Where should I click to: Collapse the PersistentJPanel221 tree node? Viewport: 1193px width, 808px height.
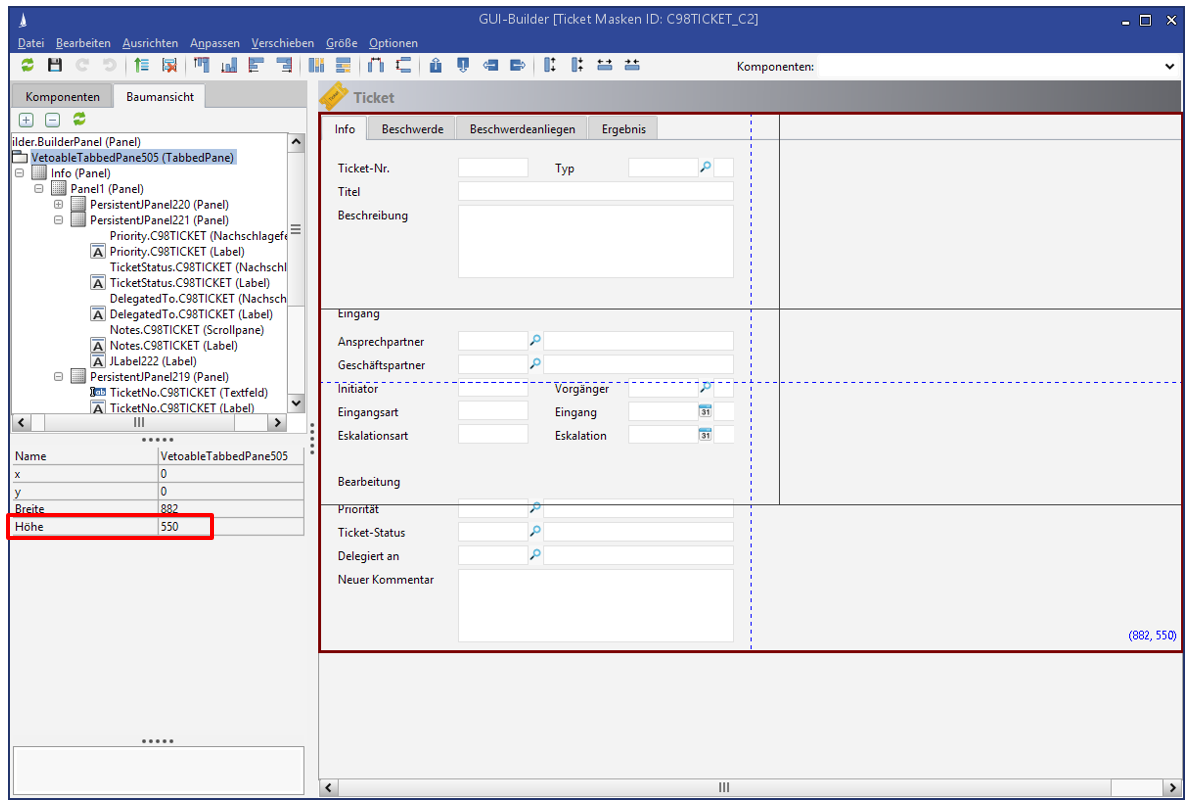59,220
